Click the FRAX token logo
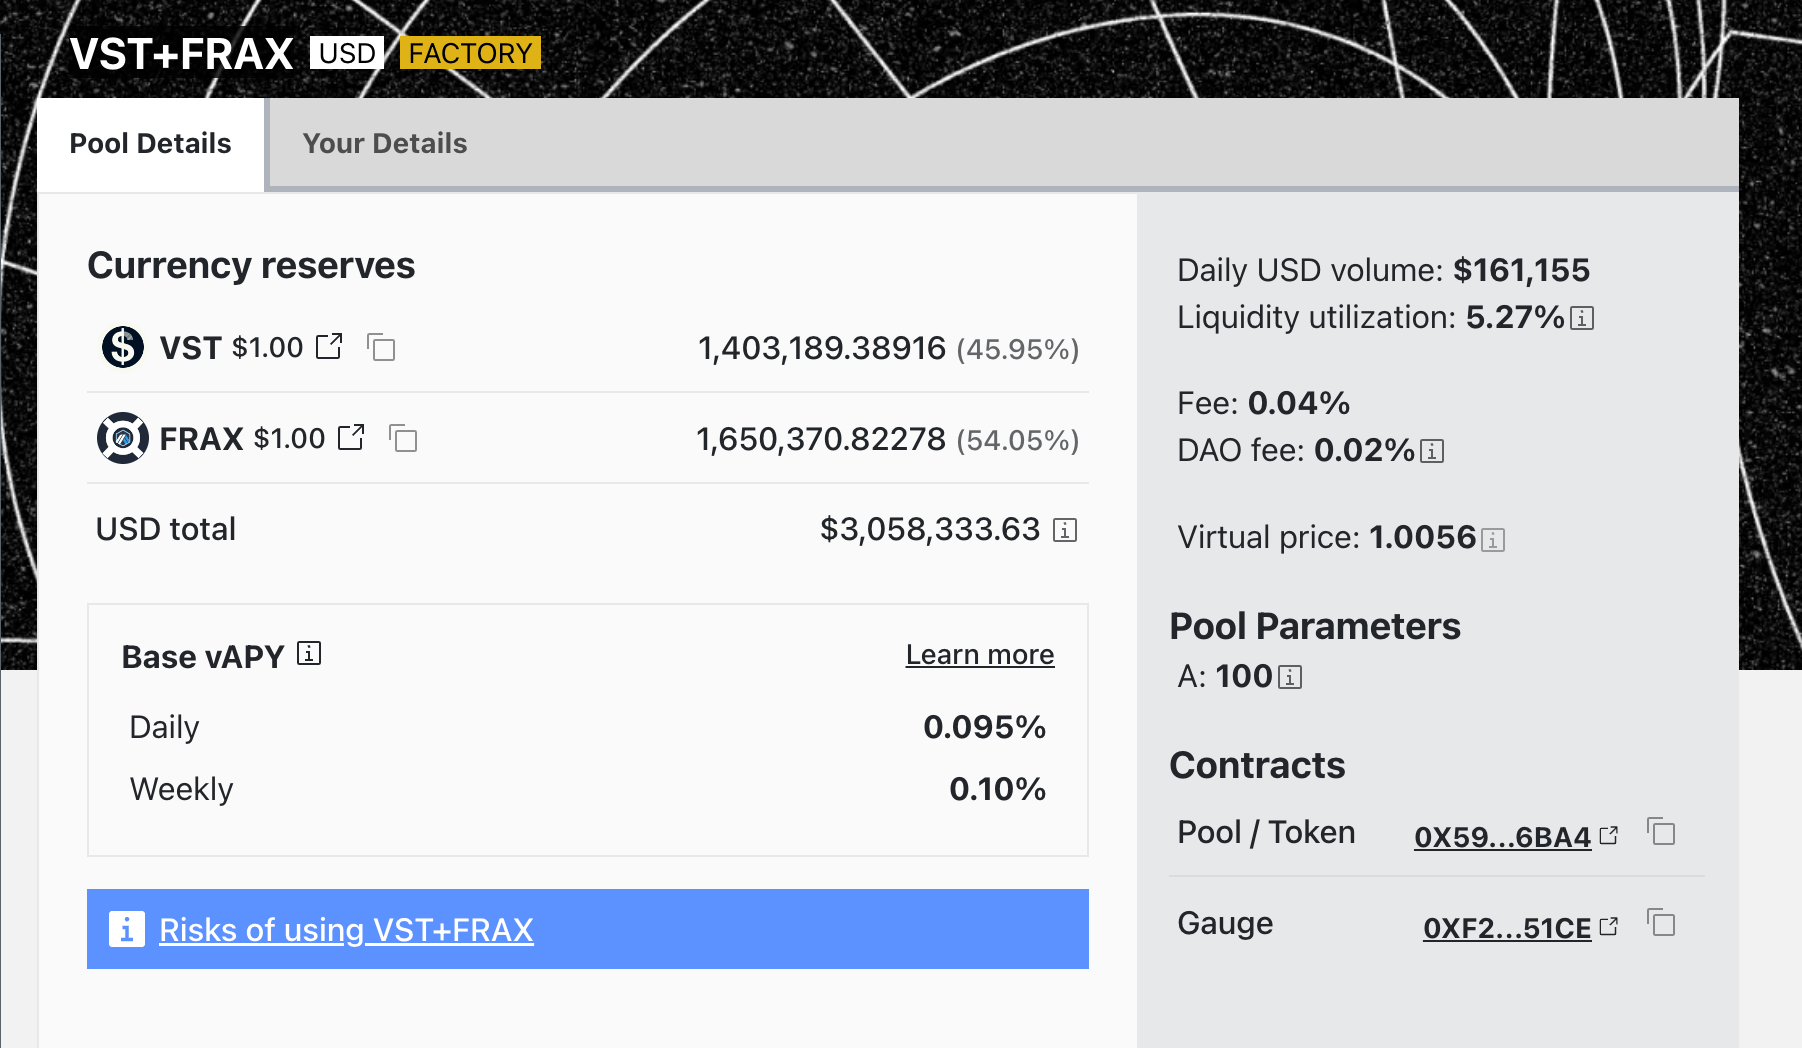This screenshot has width=1802, height=1048. 123,438
